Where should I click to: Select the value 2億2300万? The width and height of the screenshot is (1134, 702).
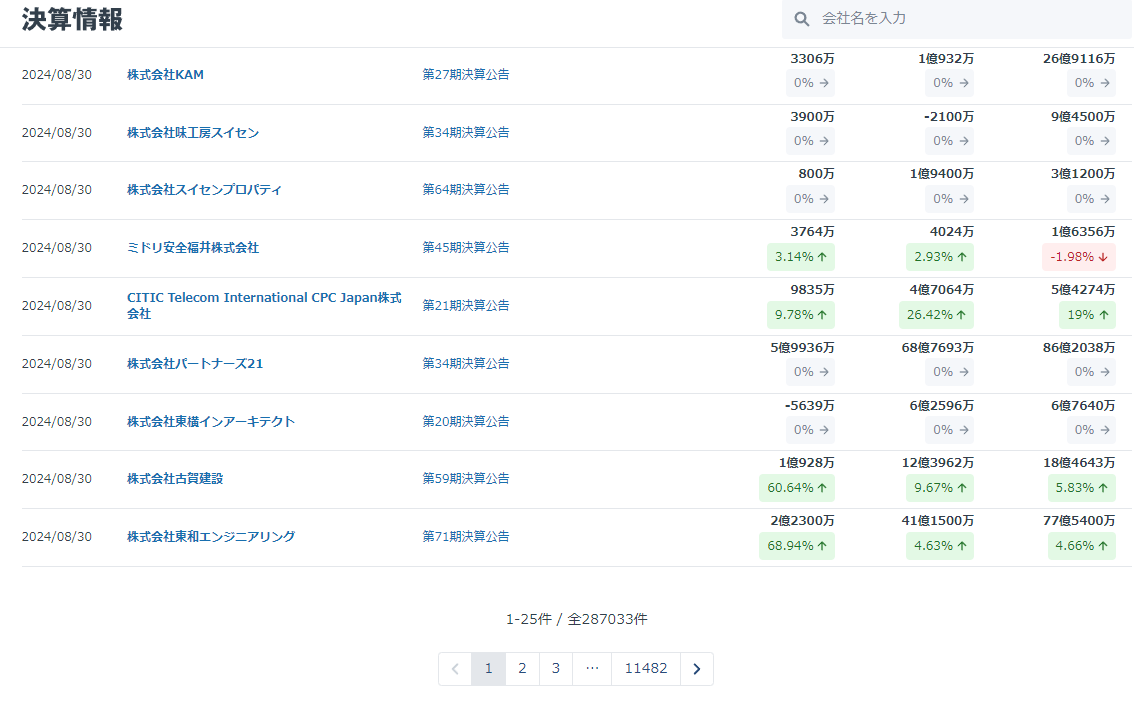pyautogui.click(x=803, y=521)
